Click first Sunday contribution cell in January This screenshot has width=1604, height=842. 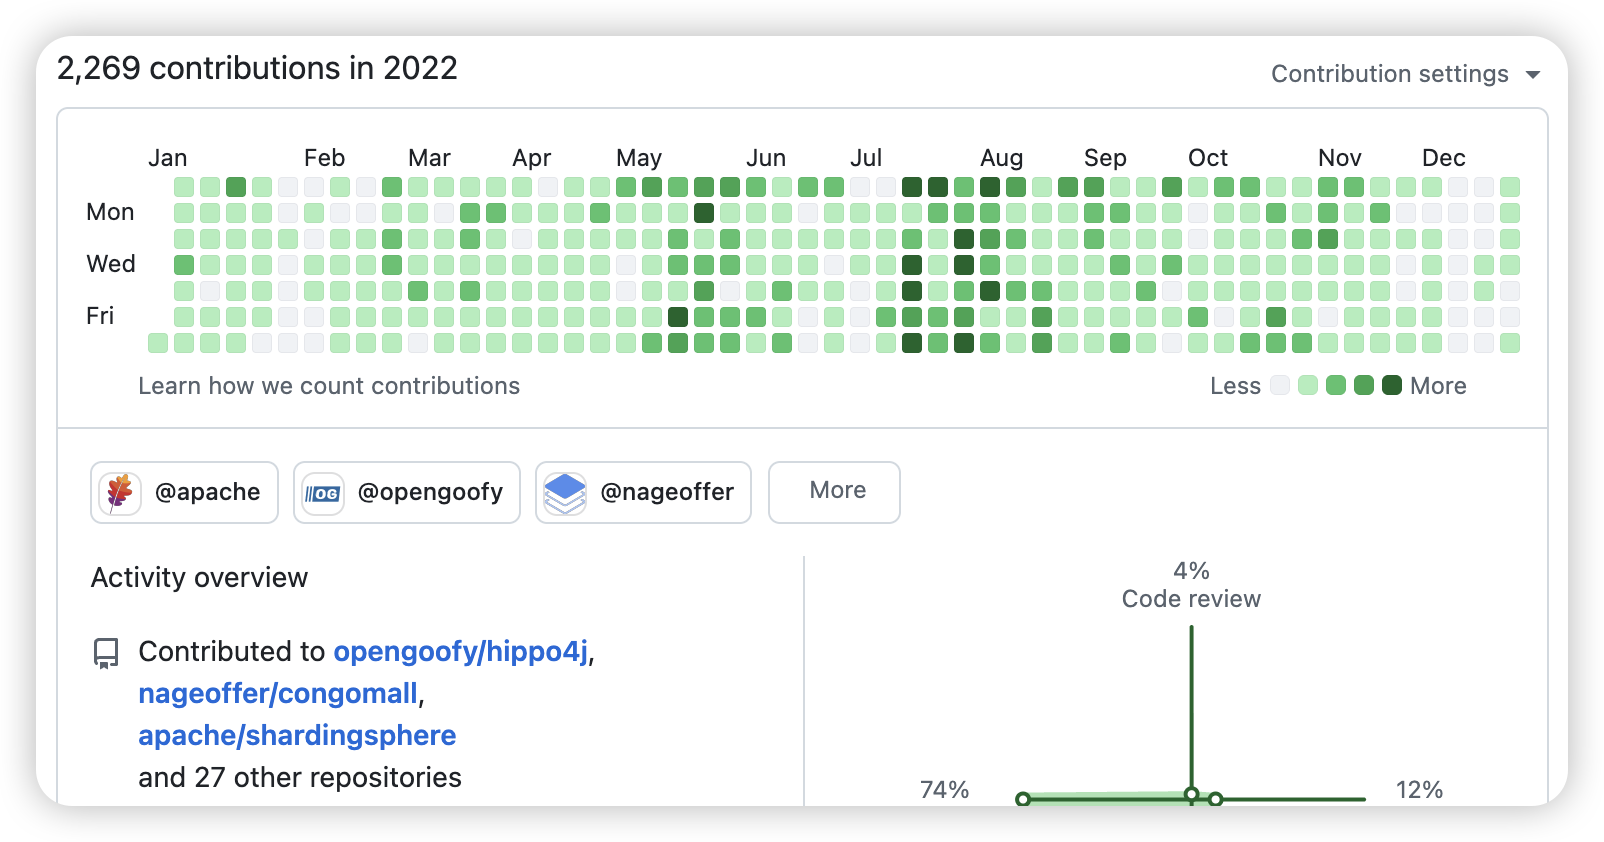[184, 187]
